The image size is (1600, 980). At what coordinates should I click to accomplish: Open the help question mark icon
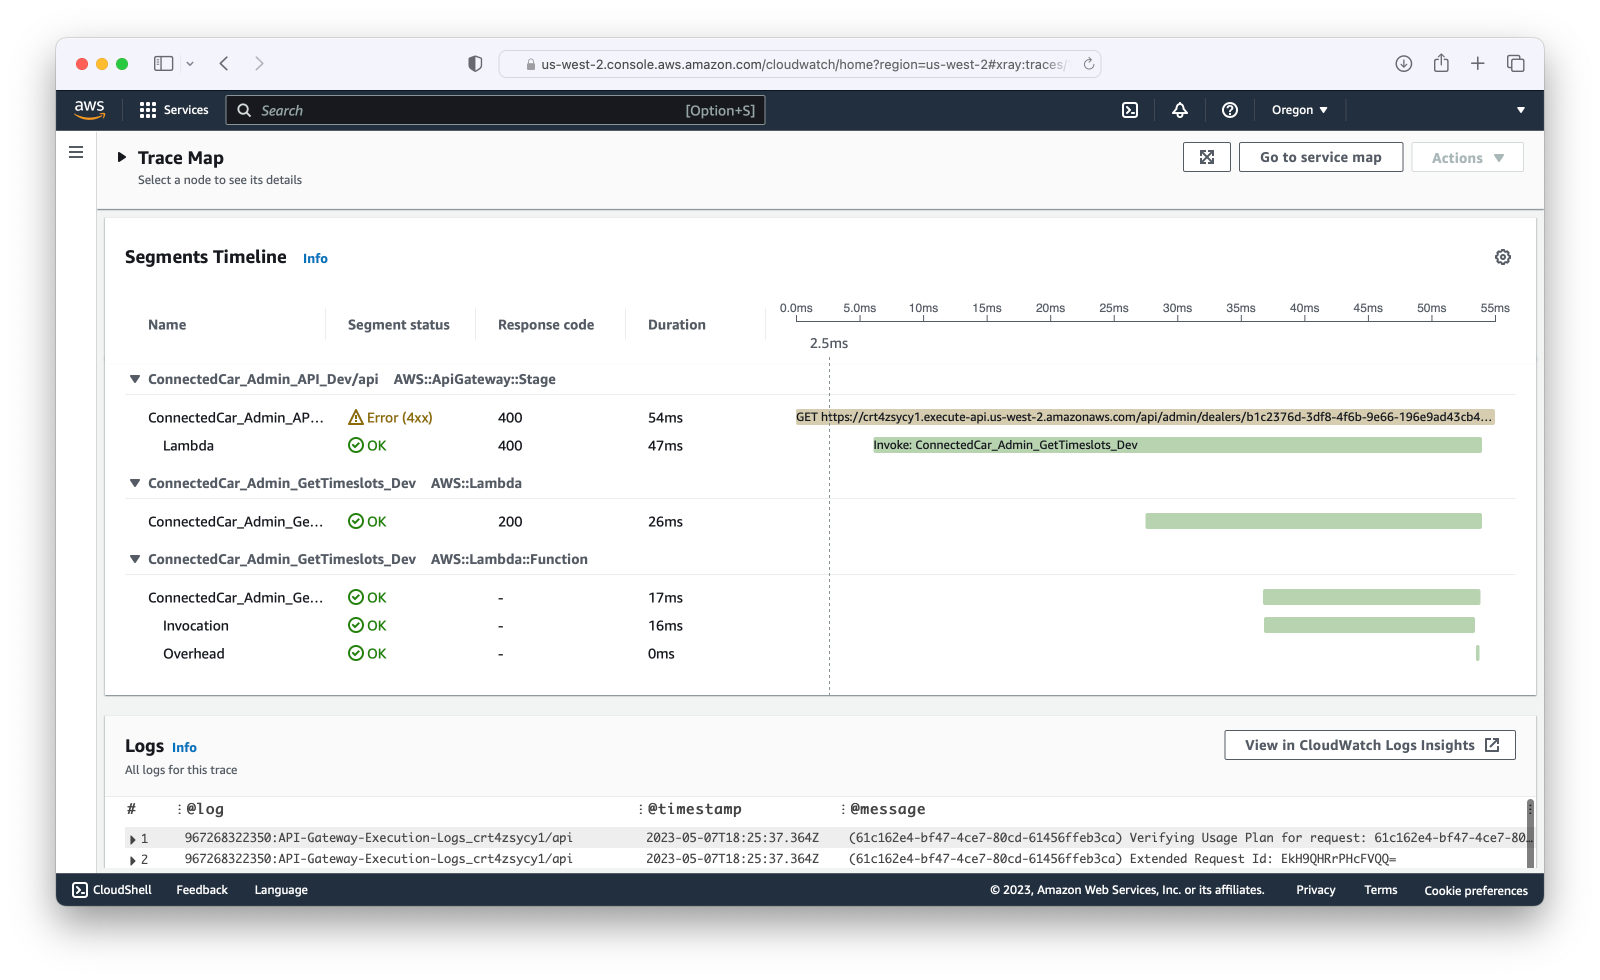(x=1230, y=110)
